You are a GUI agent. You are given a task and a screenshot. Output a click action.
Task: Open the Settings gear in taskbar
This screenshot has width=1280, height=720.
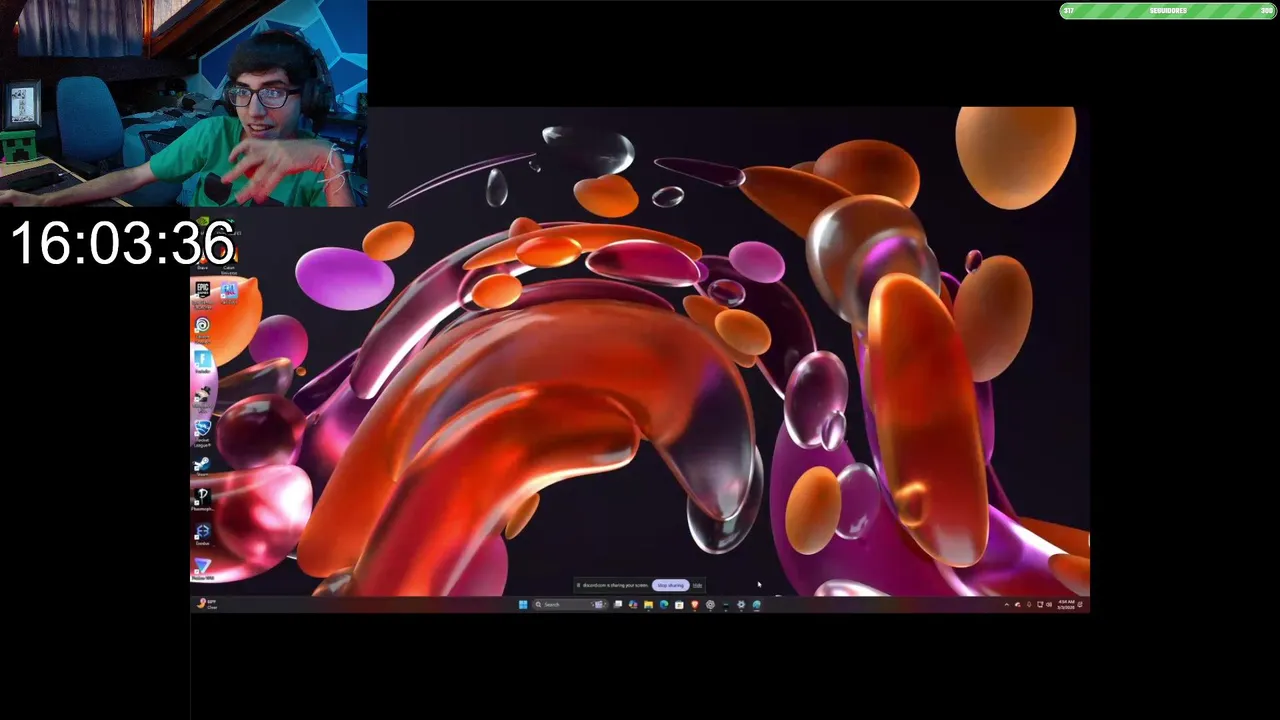tap(741, 604)
